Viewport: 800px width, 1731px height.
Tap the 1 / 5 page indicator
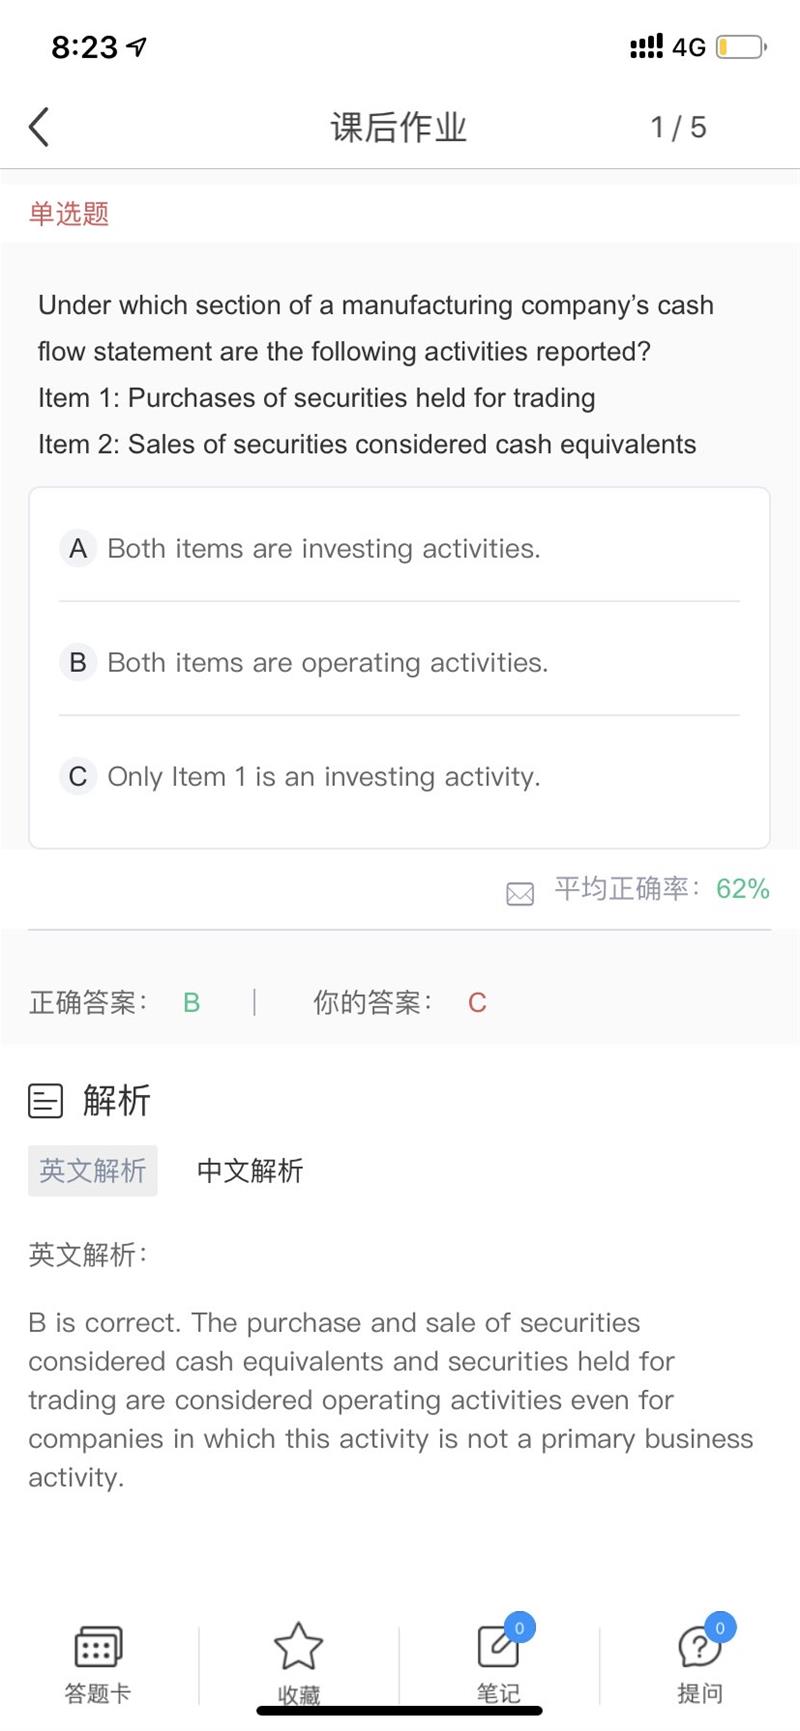(678, 127)
